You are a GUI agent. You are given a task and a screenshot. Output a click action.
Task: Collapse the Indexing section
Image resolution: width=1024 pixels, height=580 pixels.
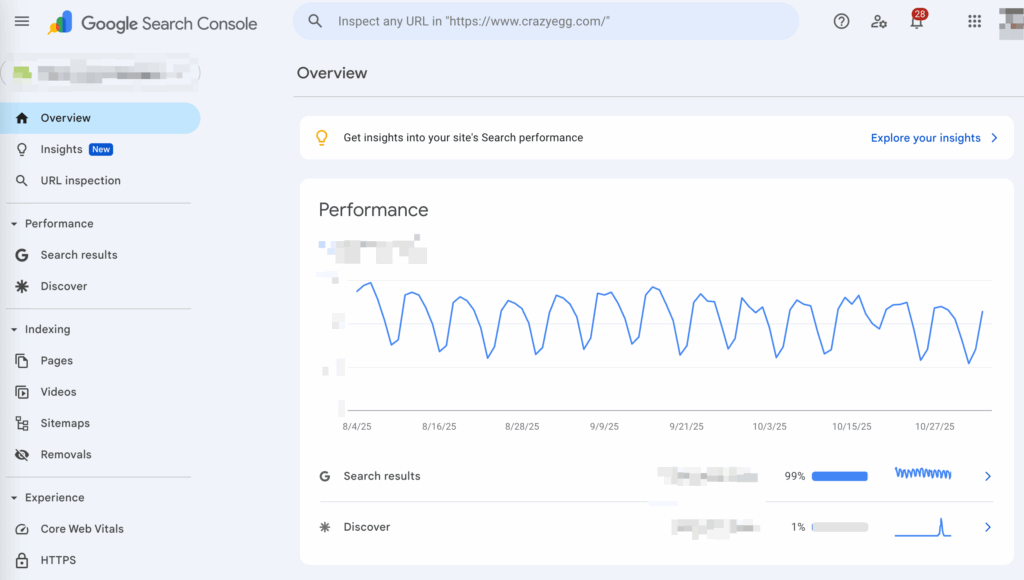[x=14, y=330]
